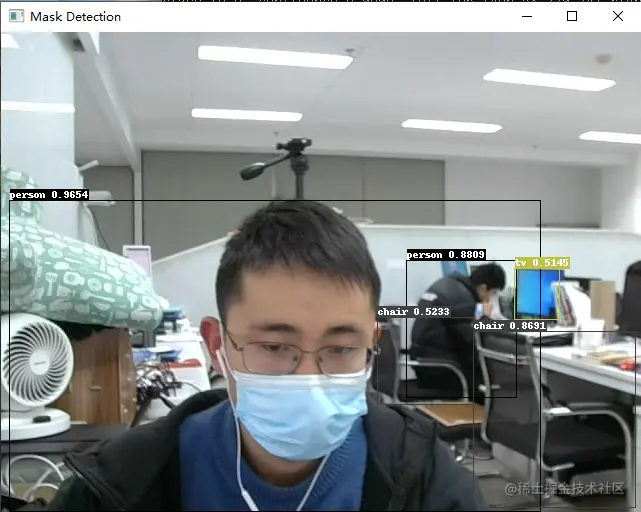
Task: Click the Mask Detection title text
Action: coord(76,17)
